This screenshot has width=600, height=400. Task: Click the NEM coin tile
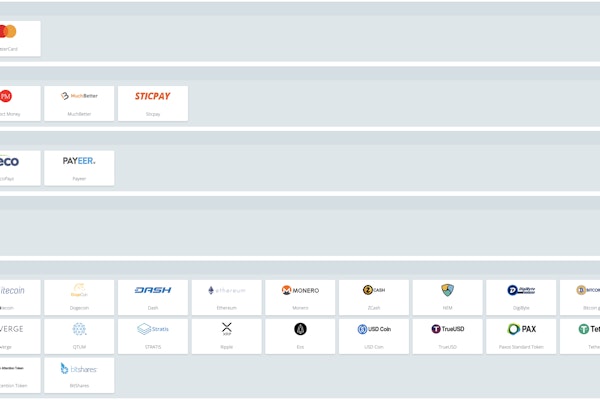coord(447,297)
